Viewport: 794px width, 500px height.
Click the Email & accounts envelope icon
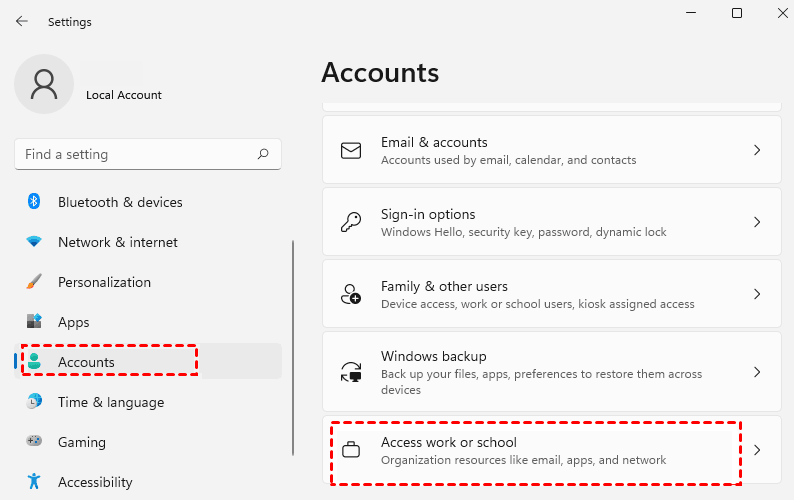pyautogui.click(x=351, y=150)
